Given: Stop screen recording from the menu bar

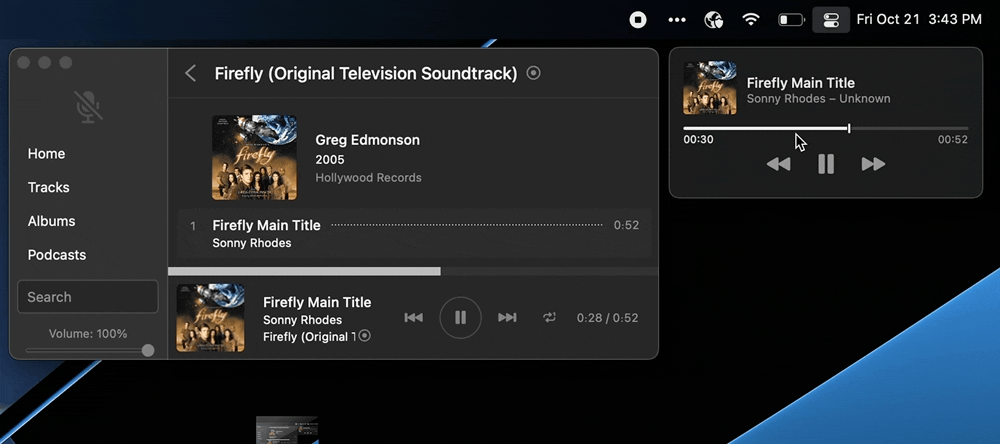Looking at the screenshot, I should click(x=638, y=20).
